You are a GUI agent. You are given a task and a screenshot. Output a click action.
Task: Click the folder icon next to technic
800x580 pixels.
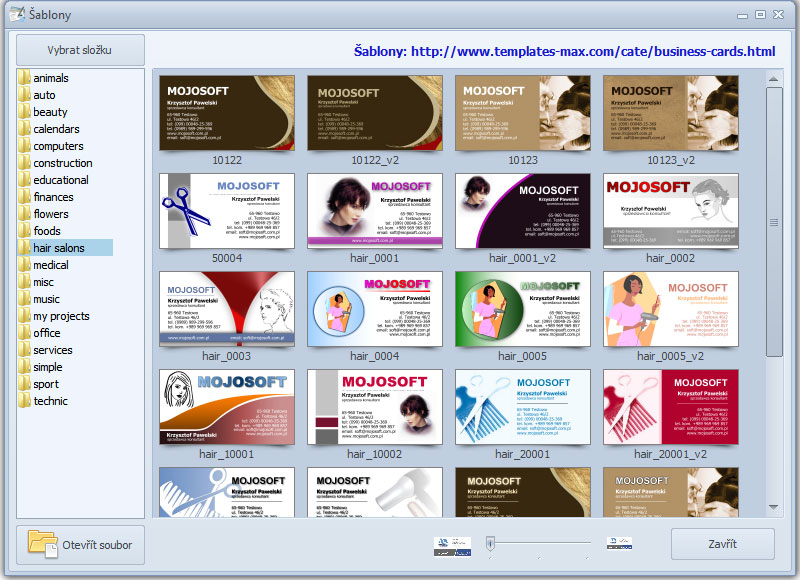click(24, 401)
